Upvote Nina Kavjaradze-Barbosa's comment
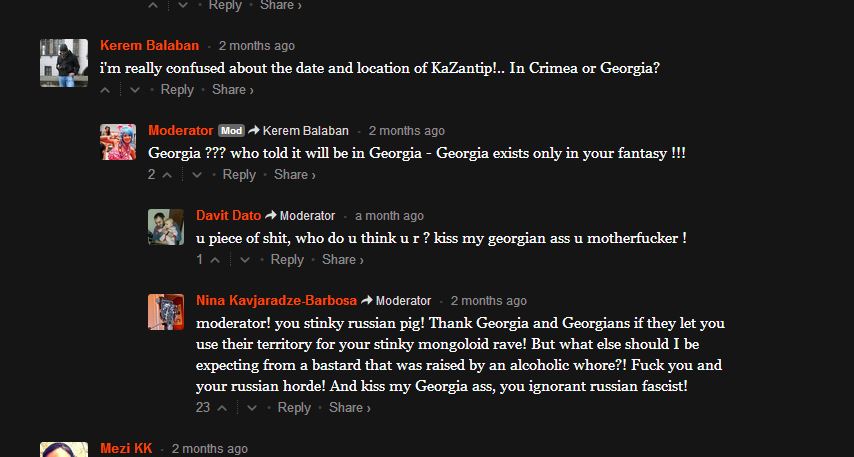The width and height of the screenshot is (854, 457). (x=223, y=408)
